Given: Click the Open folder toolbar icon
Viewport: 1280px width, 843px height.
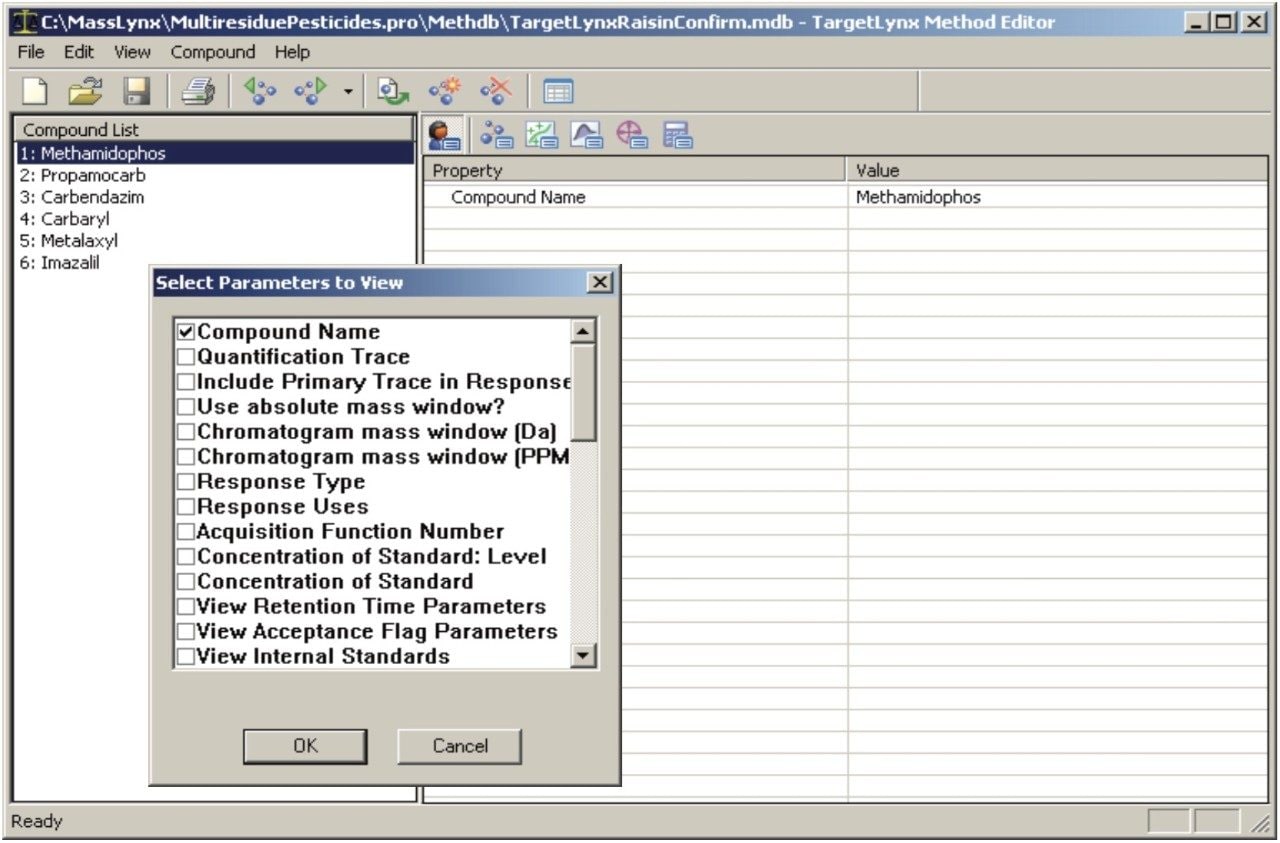Looking at the screenshot, I should tap(86, 92).
